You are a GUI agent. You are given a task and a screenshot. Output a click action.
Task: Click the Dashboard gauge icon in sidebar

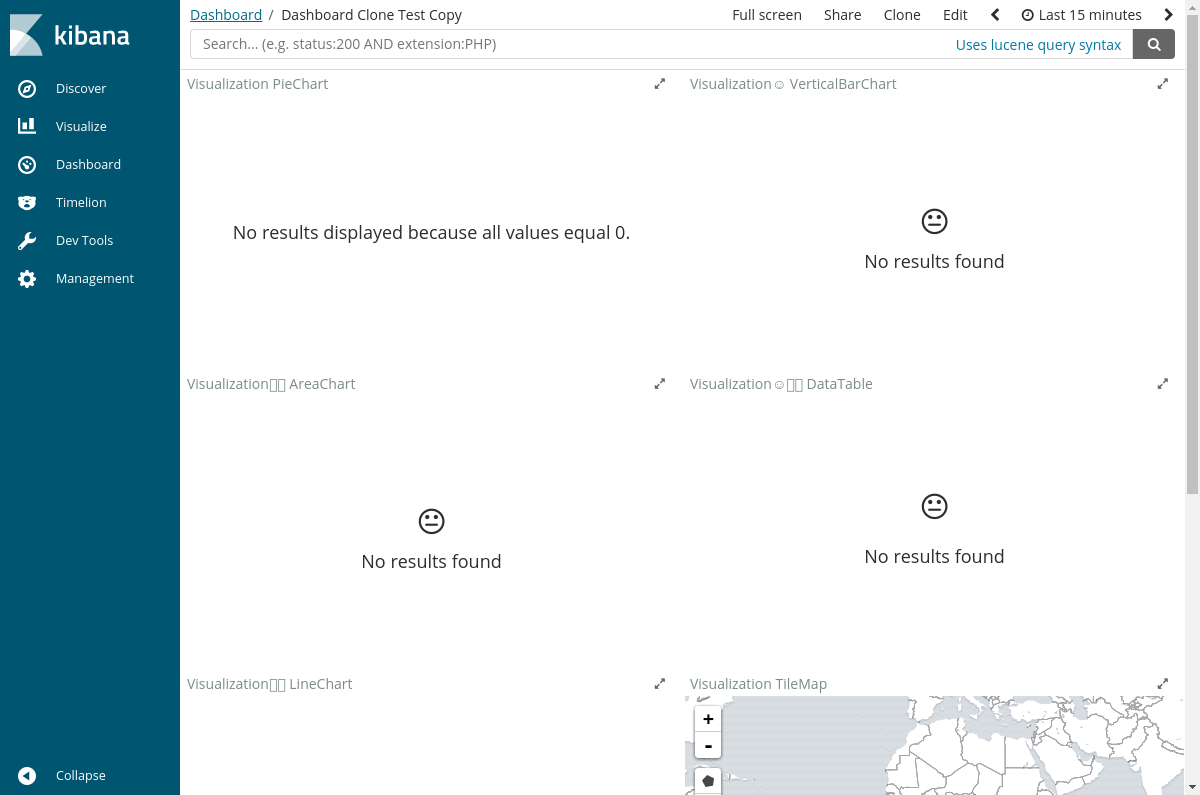click(27, 164)
